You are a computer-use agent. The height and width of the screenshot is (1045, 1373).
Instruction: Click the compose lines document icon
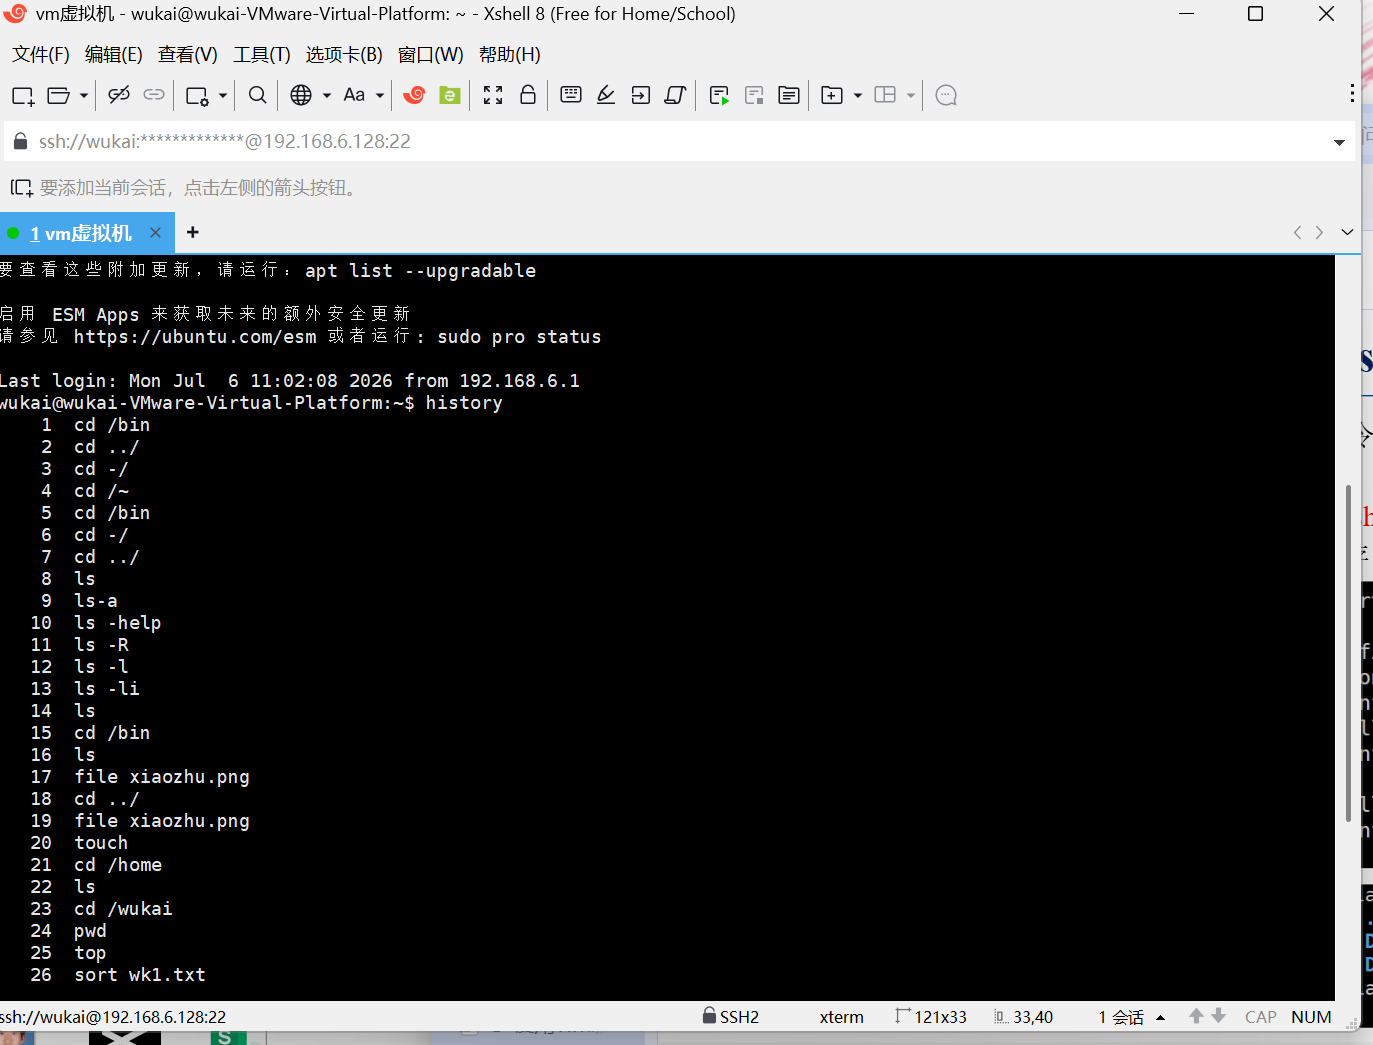pyautogui.click(x=789, y=95)
